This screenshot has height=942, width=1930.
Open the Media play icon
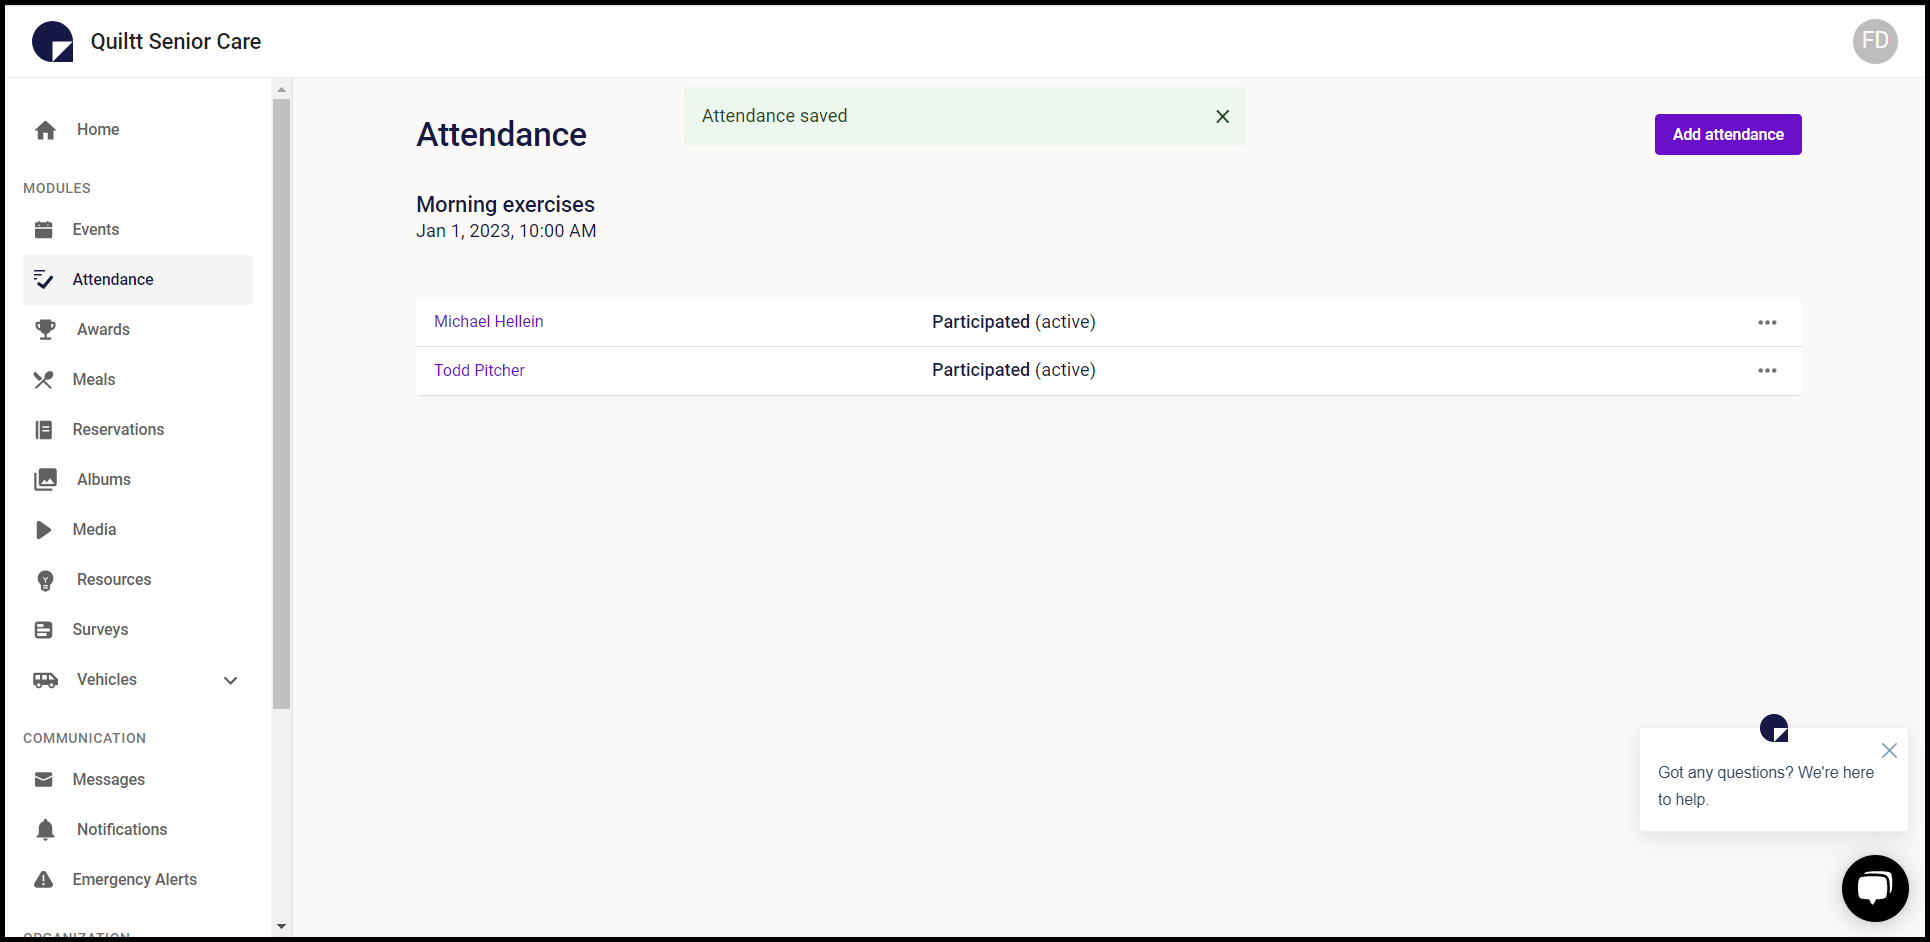44,529
